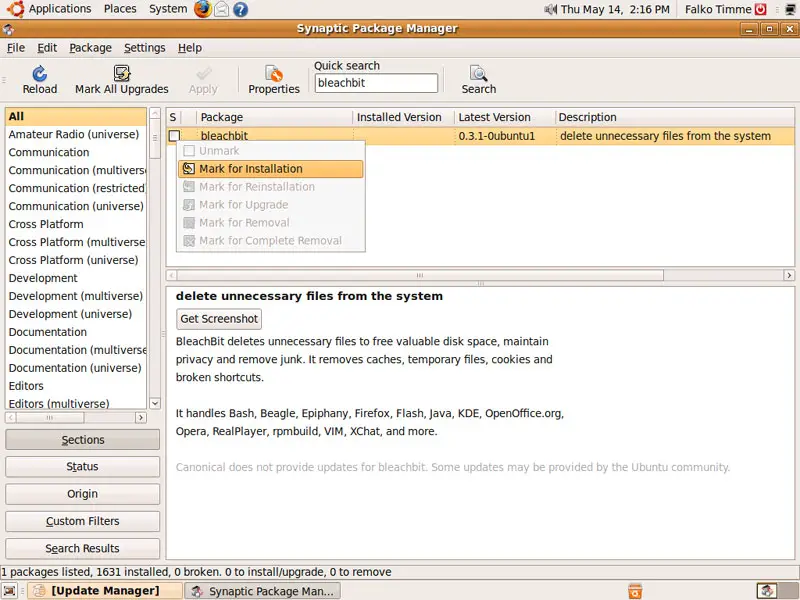Switch the filter to Status
The width and height of the screenshot is (800, 600).
tap(83, 467)
